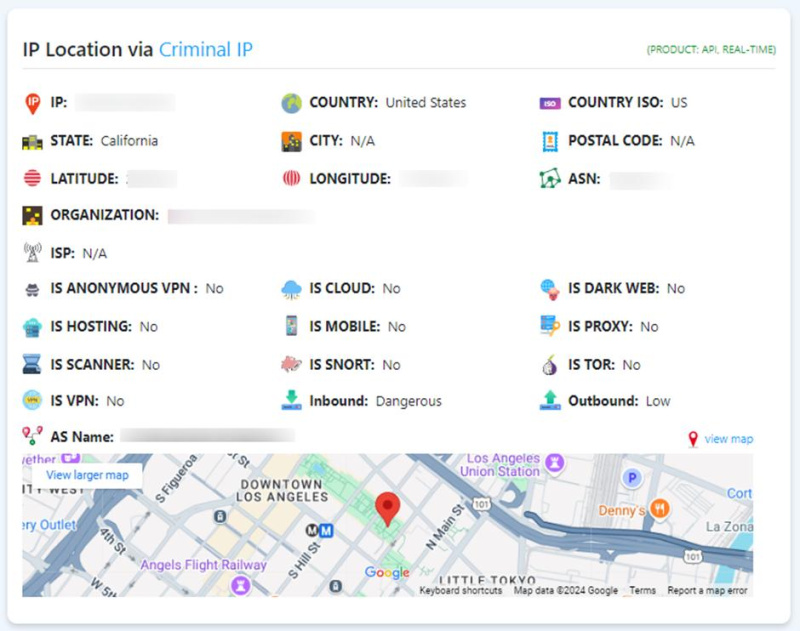Click the globe icon beside COUNTRY
The height and width of the screenshot is (631, 800).
tap(291, 103)
